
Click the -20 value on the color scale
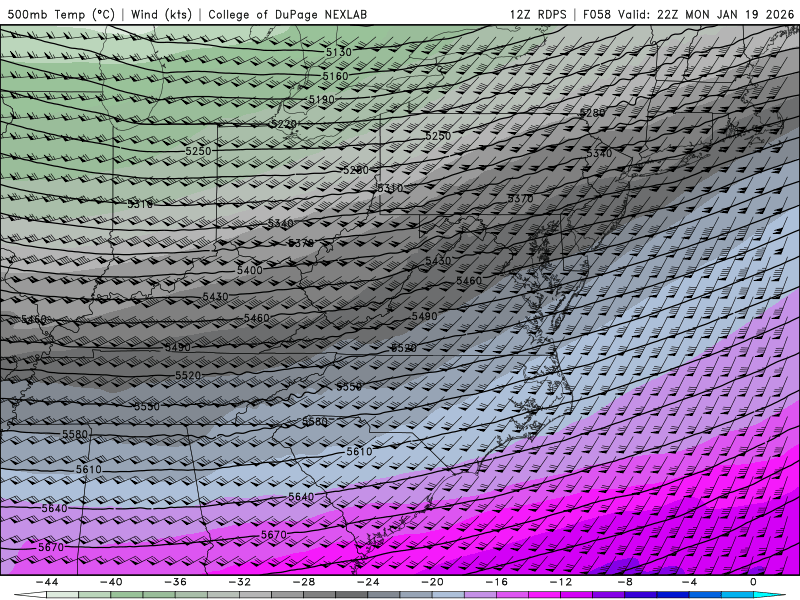[x=433, y=582]
